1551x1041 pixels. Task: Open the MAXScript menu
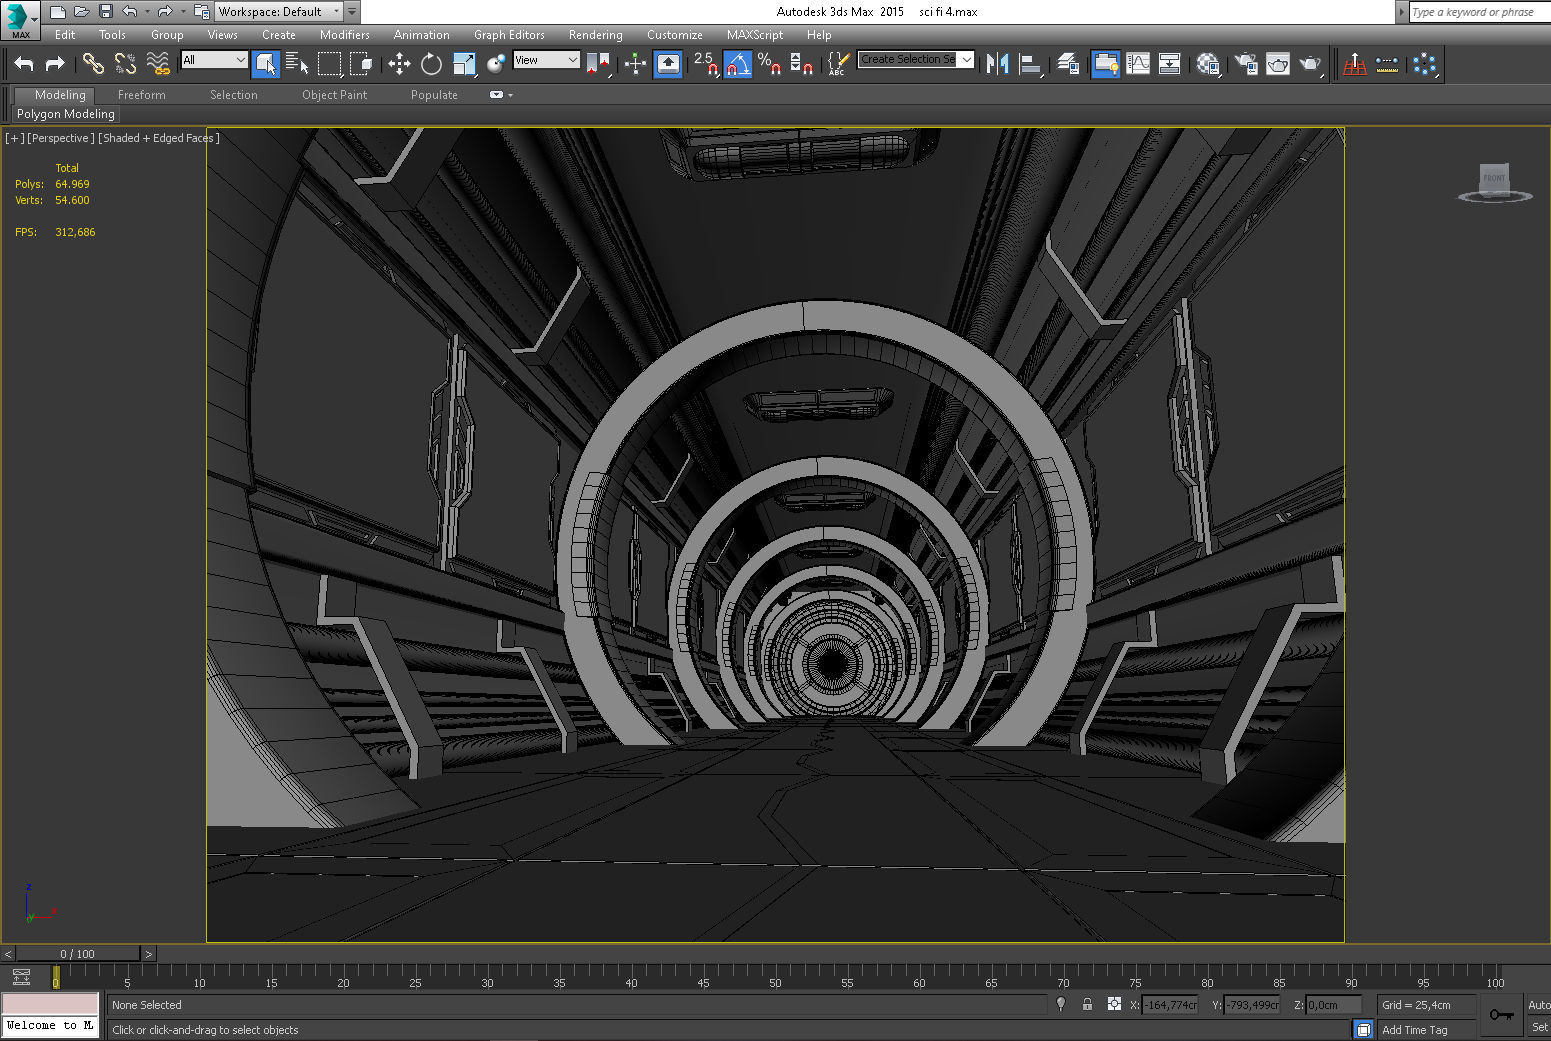click(x=755, y=35)
